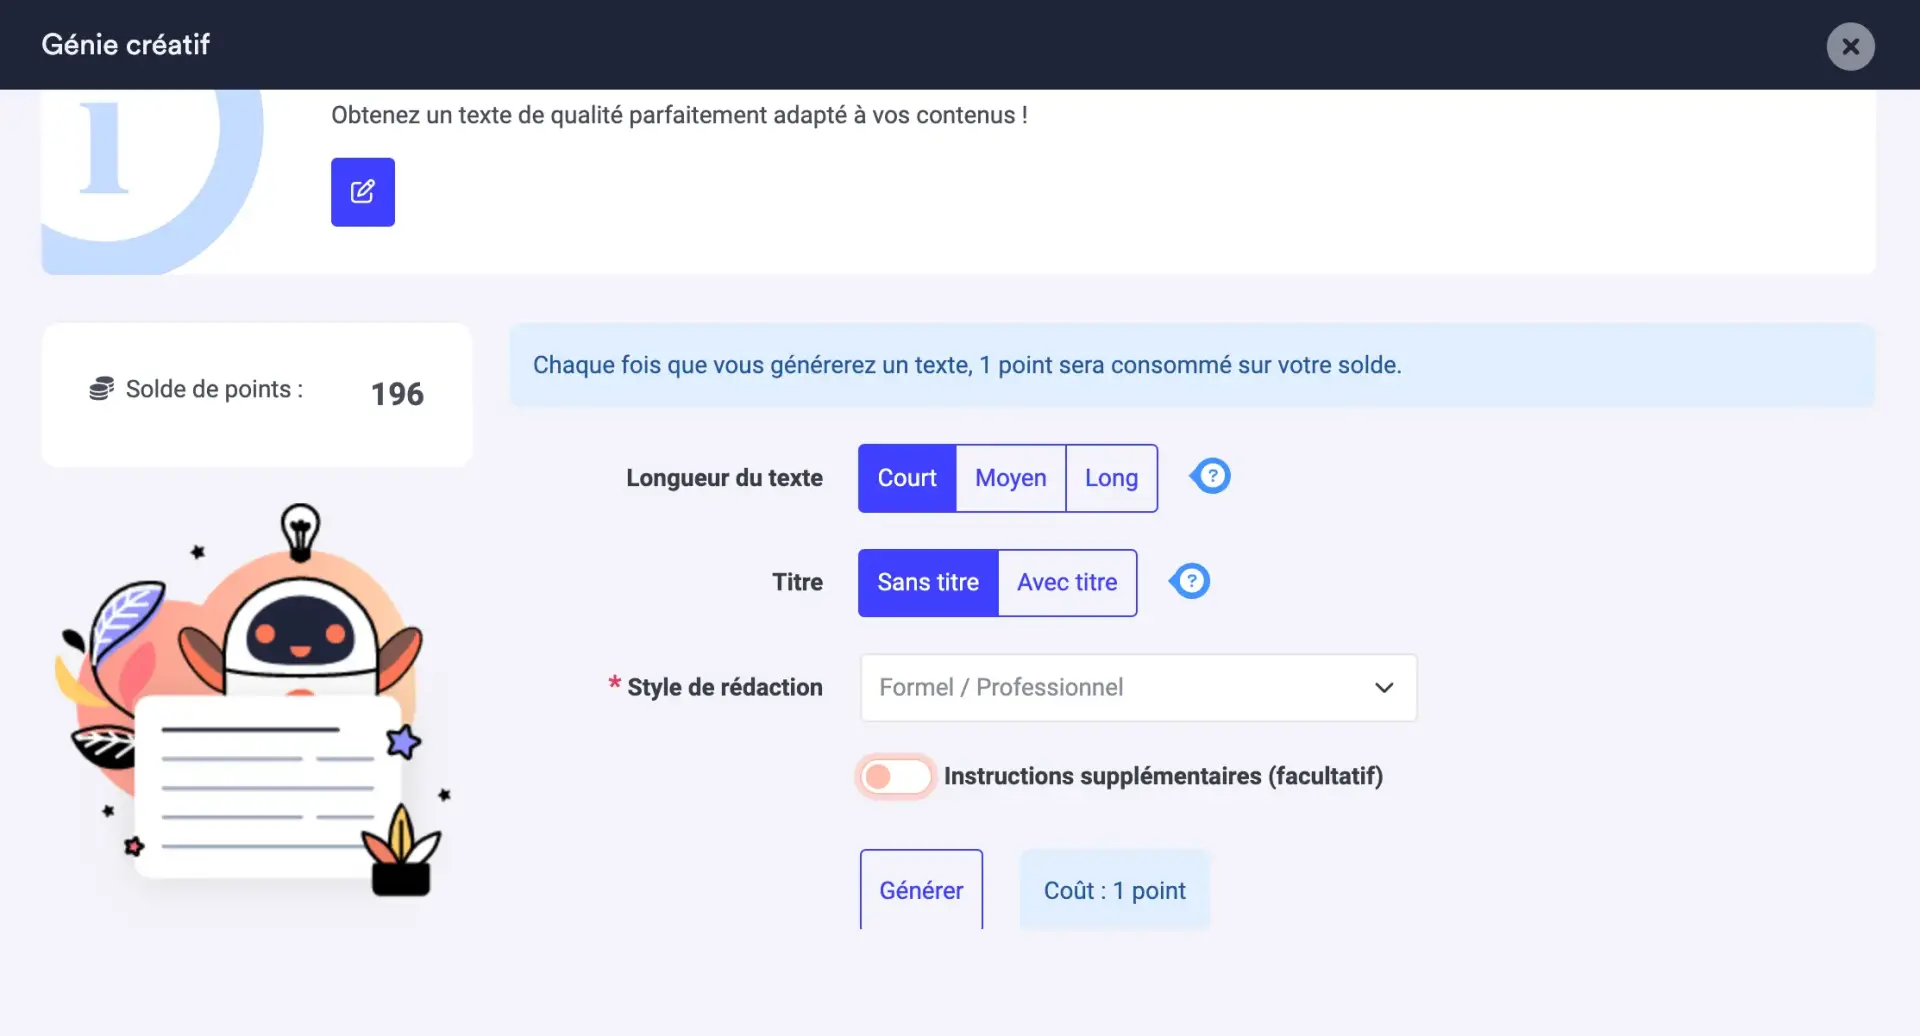Viewport: 1920px width, 1036px height.
Task: Click the Coût : 1 point badge
Action: tap(1114, 889)
